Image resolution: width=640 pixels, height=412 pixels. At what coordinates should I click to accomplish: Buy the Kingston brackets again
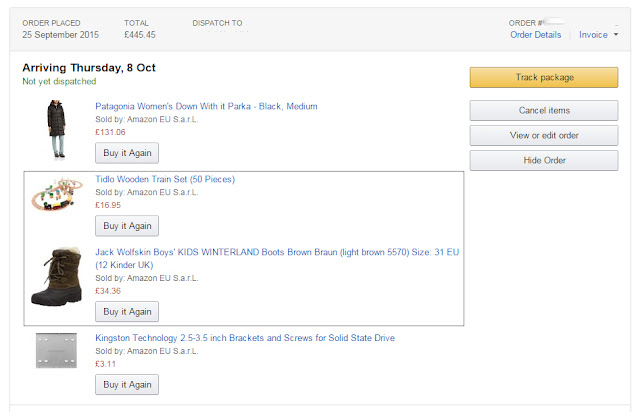tap(127, 384)
